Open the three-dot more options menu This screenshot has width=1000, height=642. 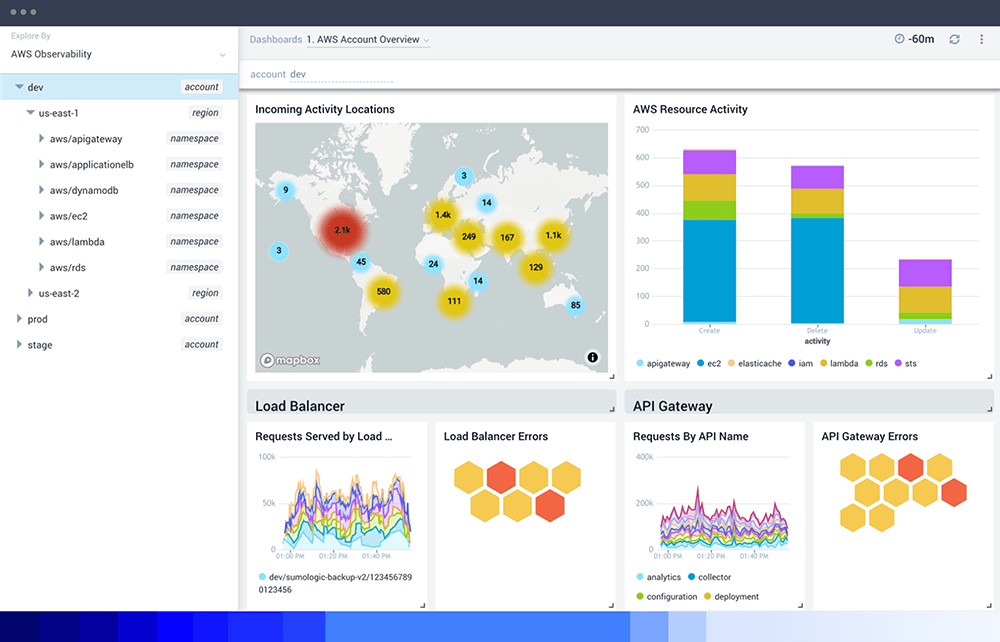coord(981,40)
